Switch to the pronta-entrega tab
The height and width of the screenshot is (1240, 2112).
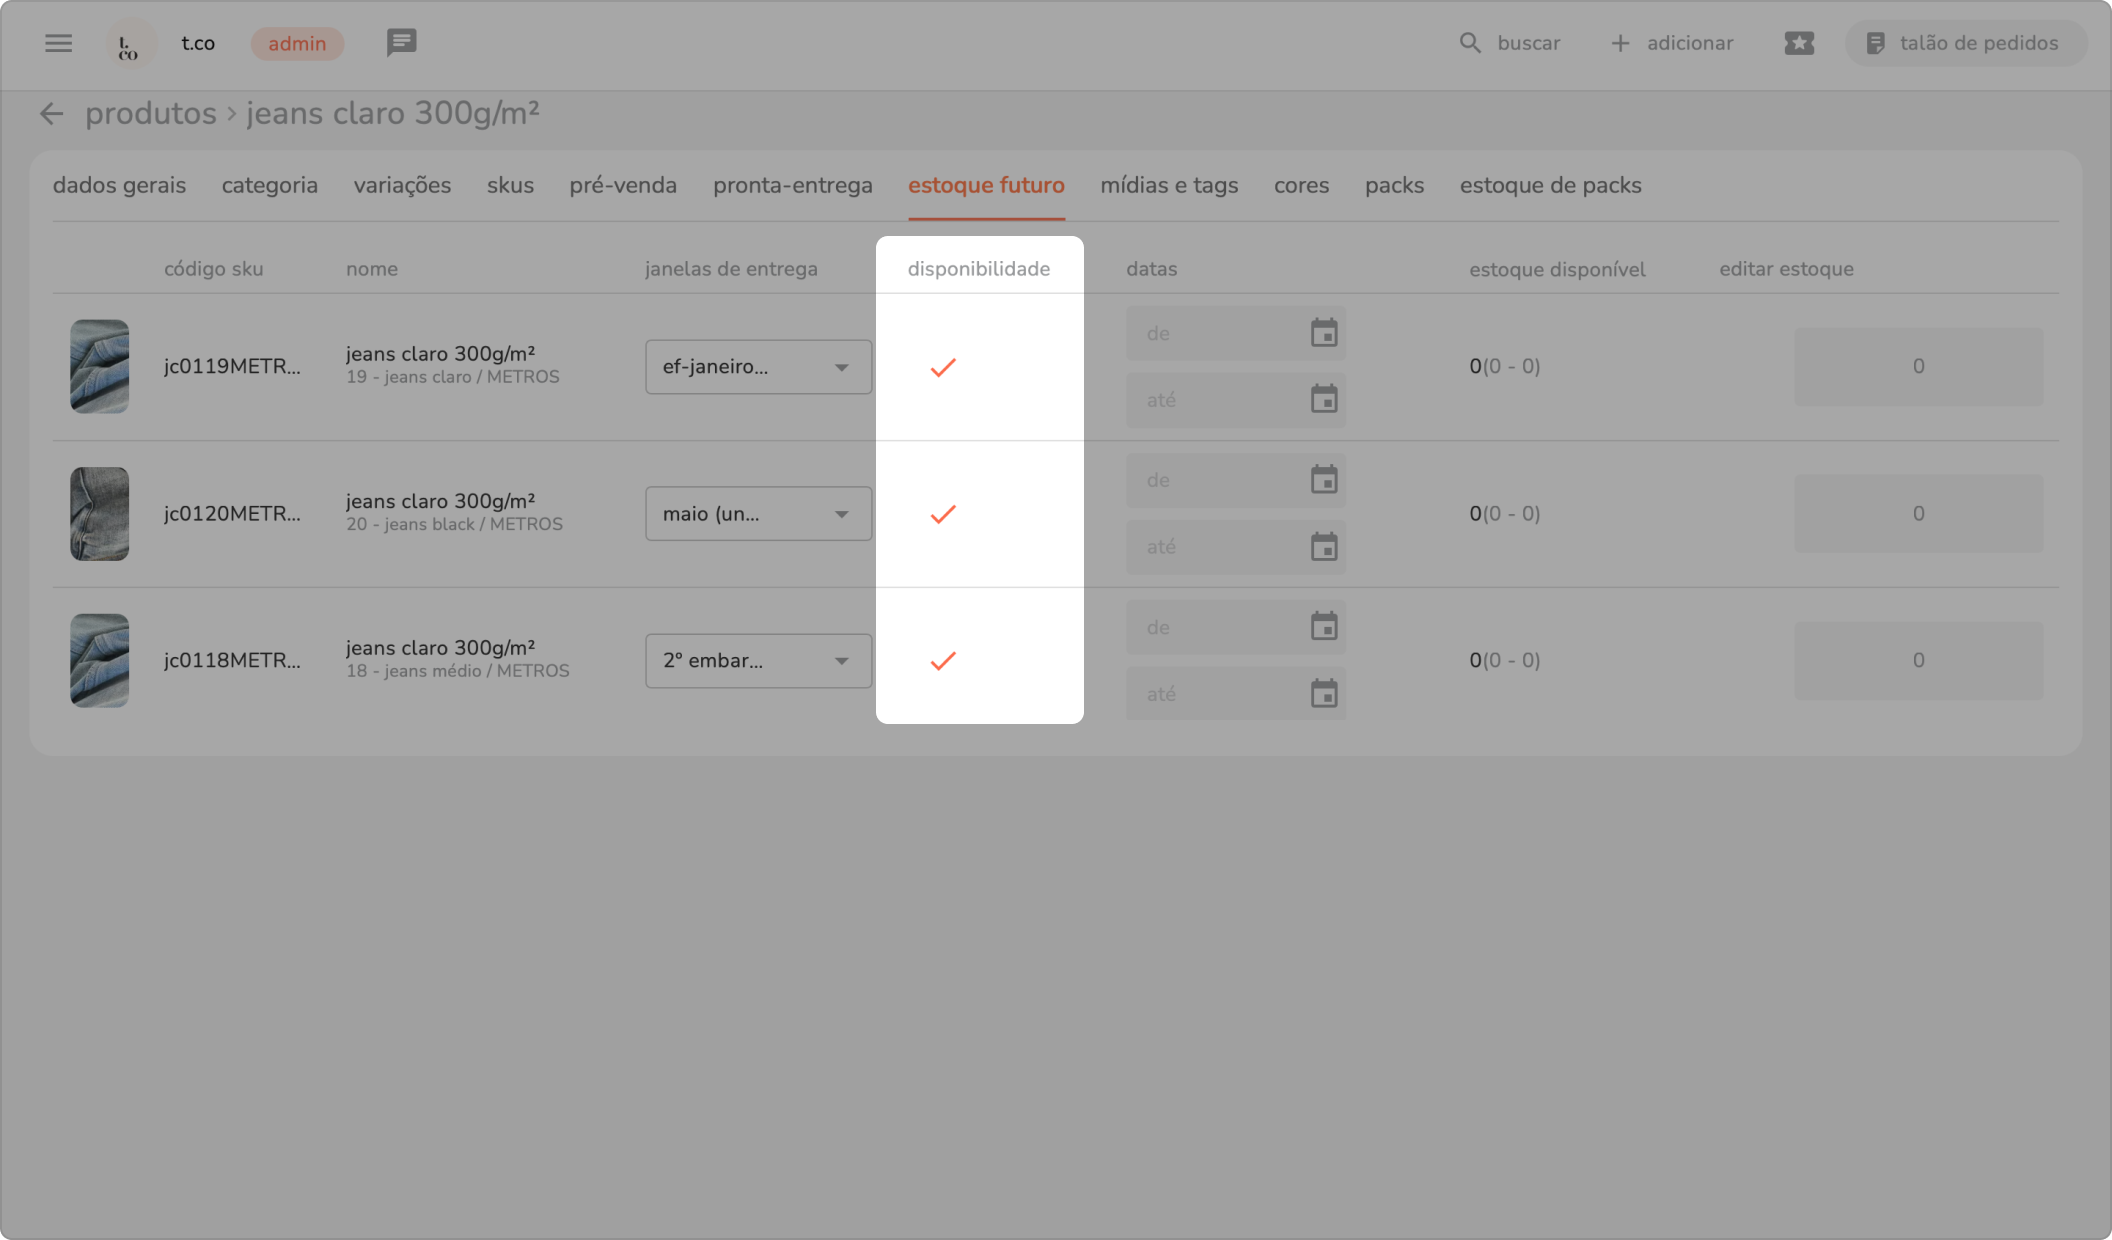tap(792, 186)
